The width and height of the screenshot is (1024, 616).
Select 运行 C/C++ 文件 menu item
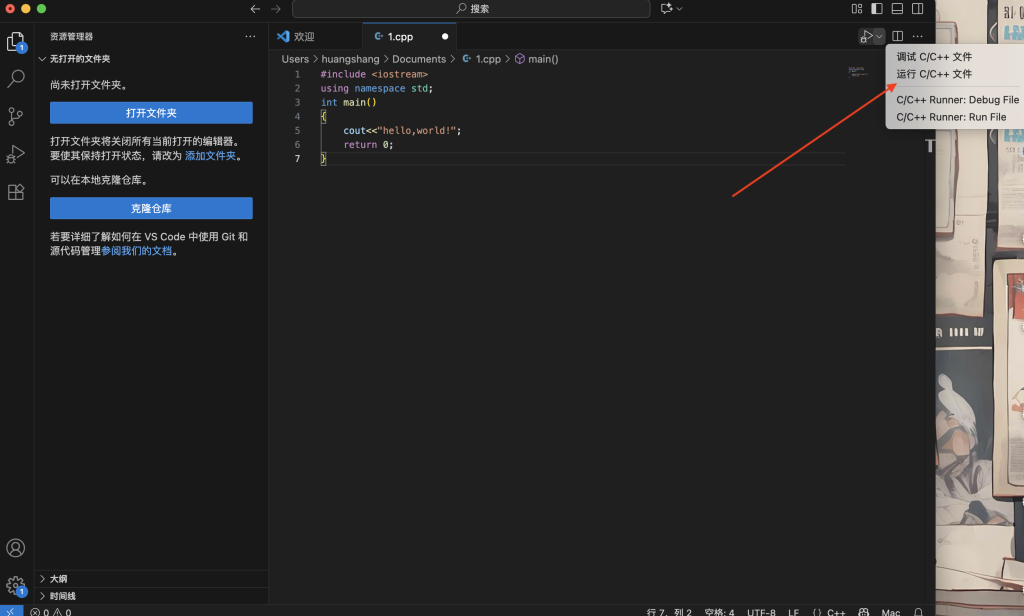tap(934, 74)
